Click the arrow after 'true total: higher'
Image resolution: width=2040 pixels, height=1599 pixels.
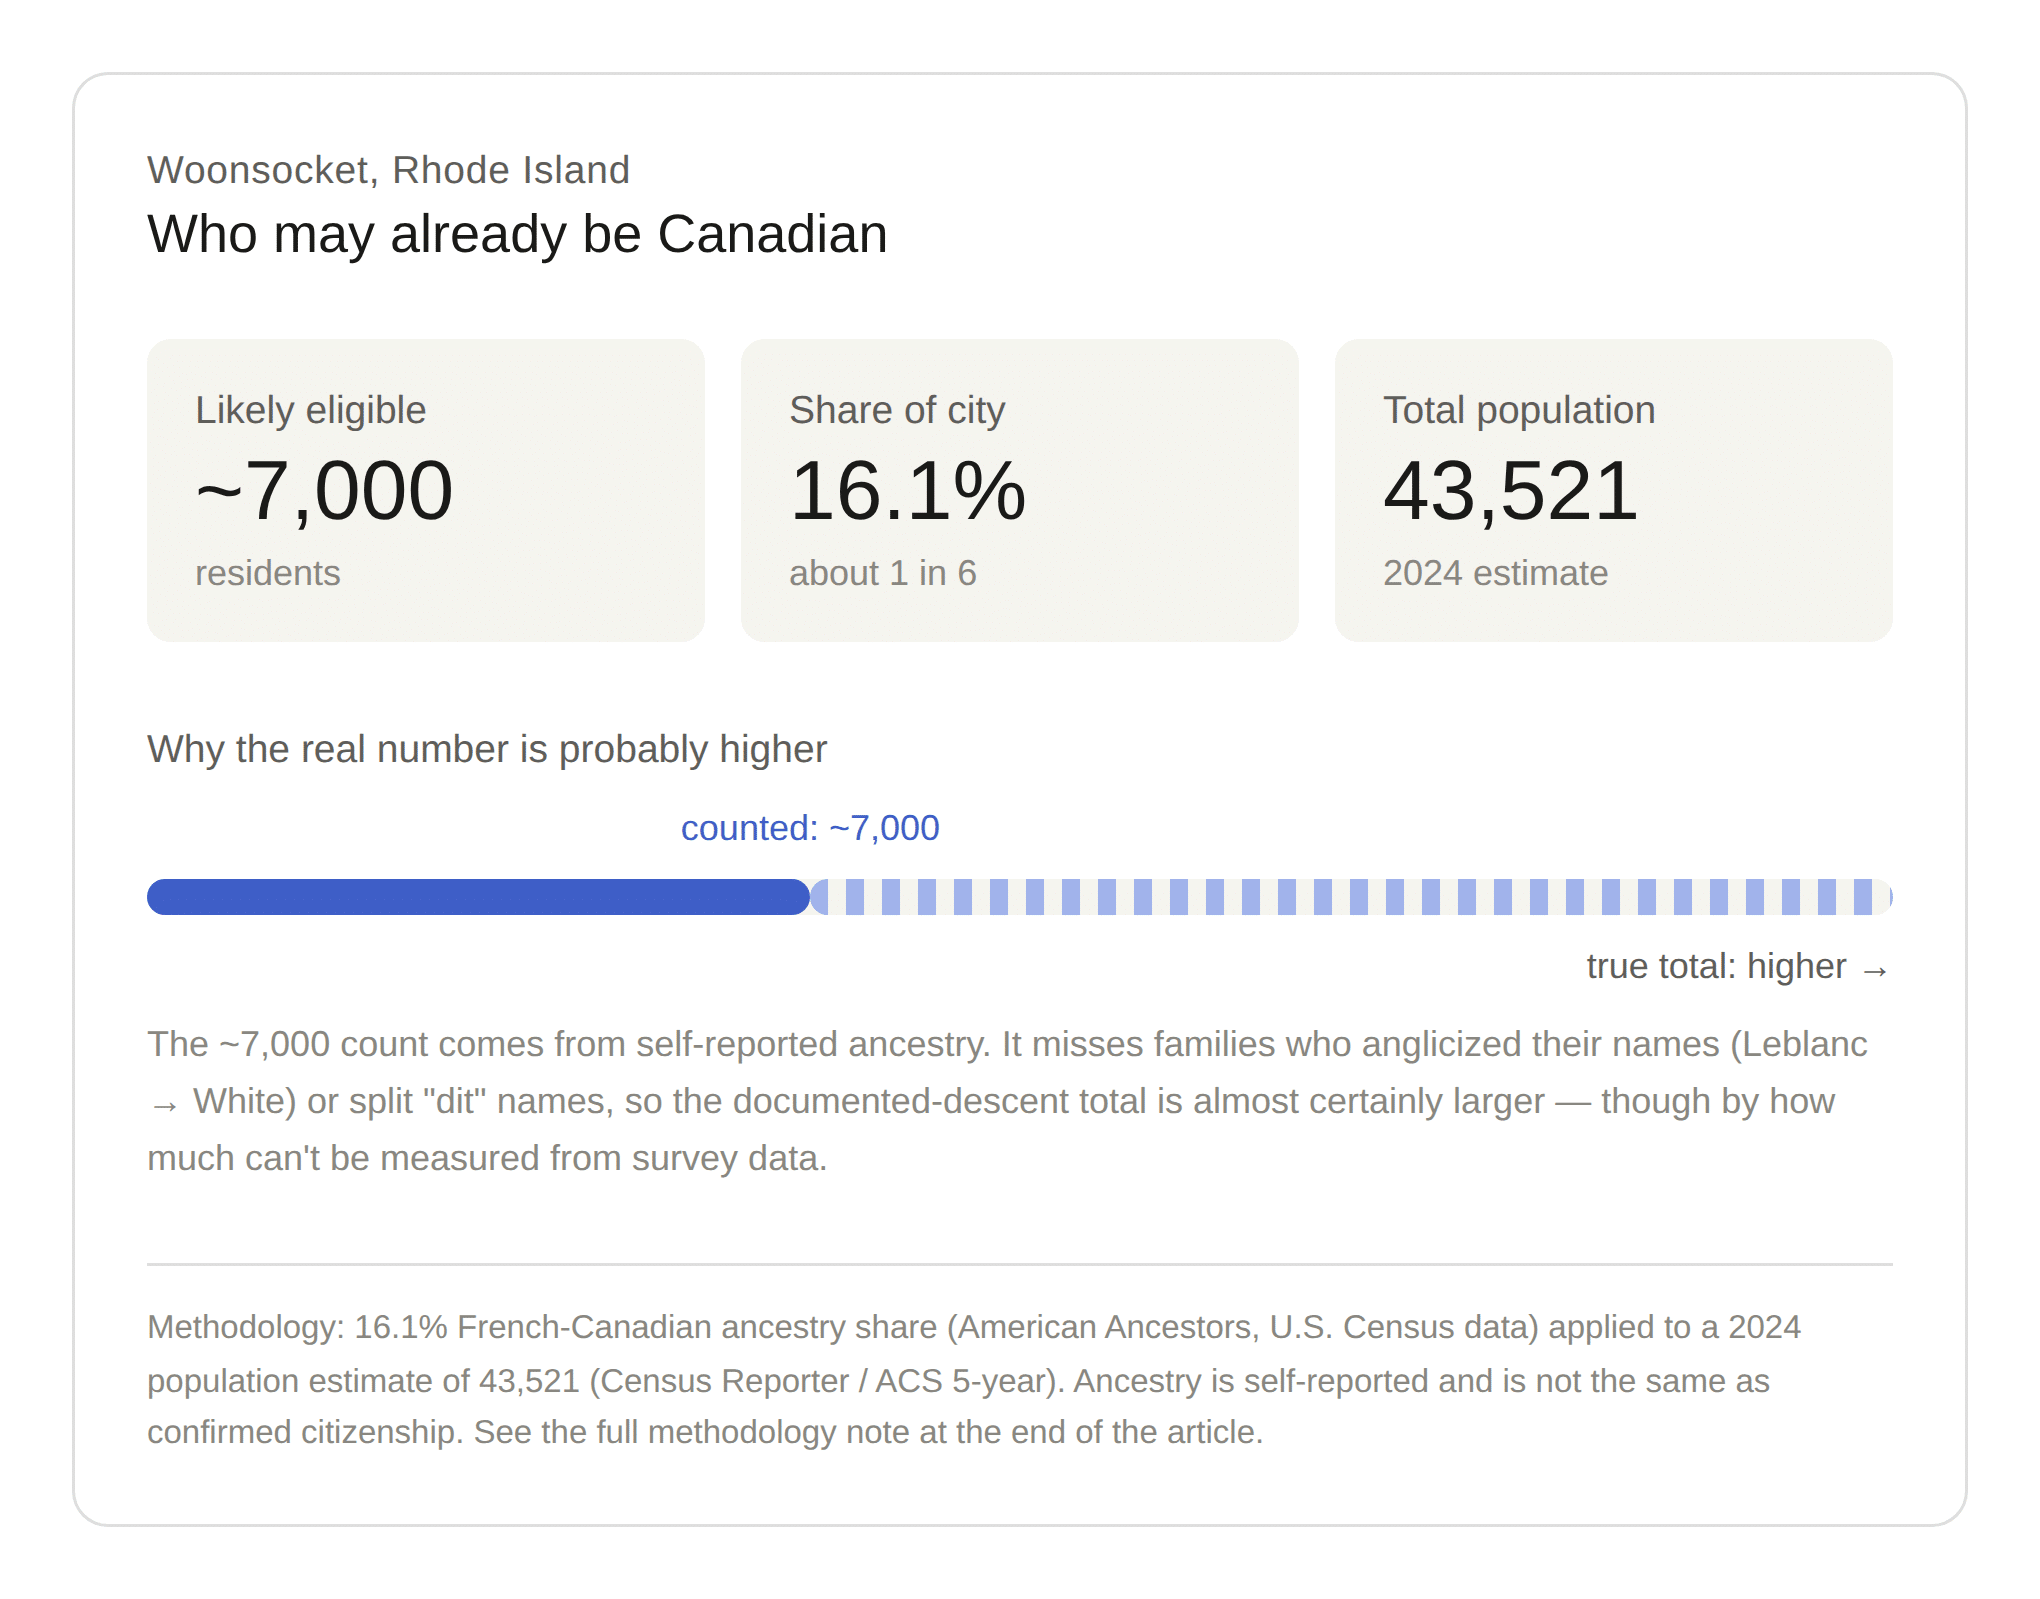click(1875, 970)
